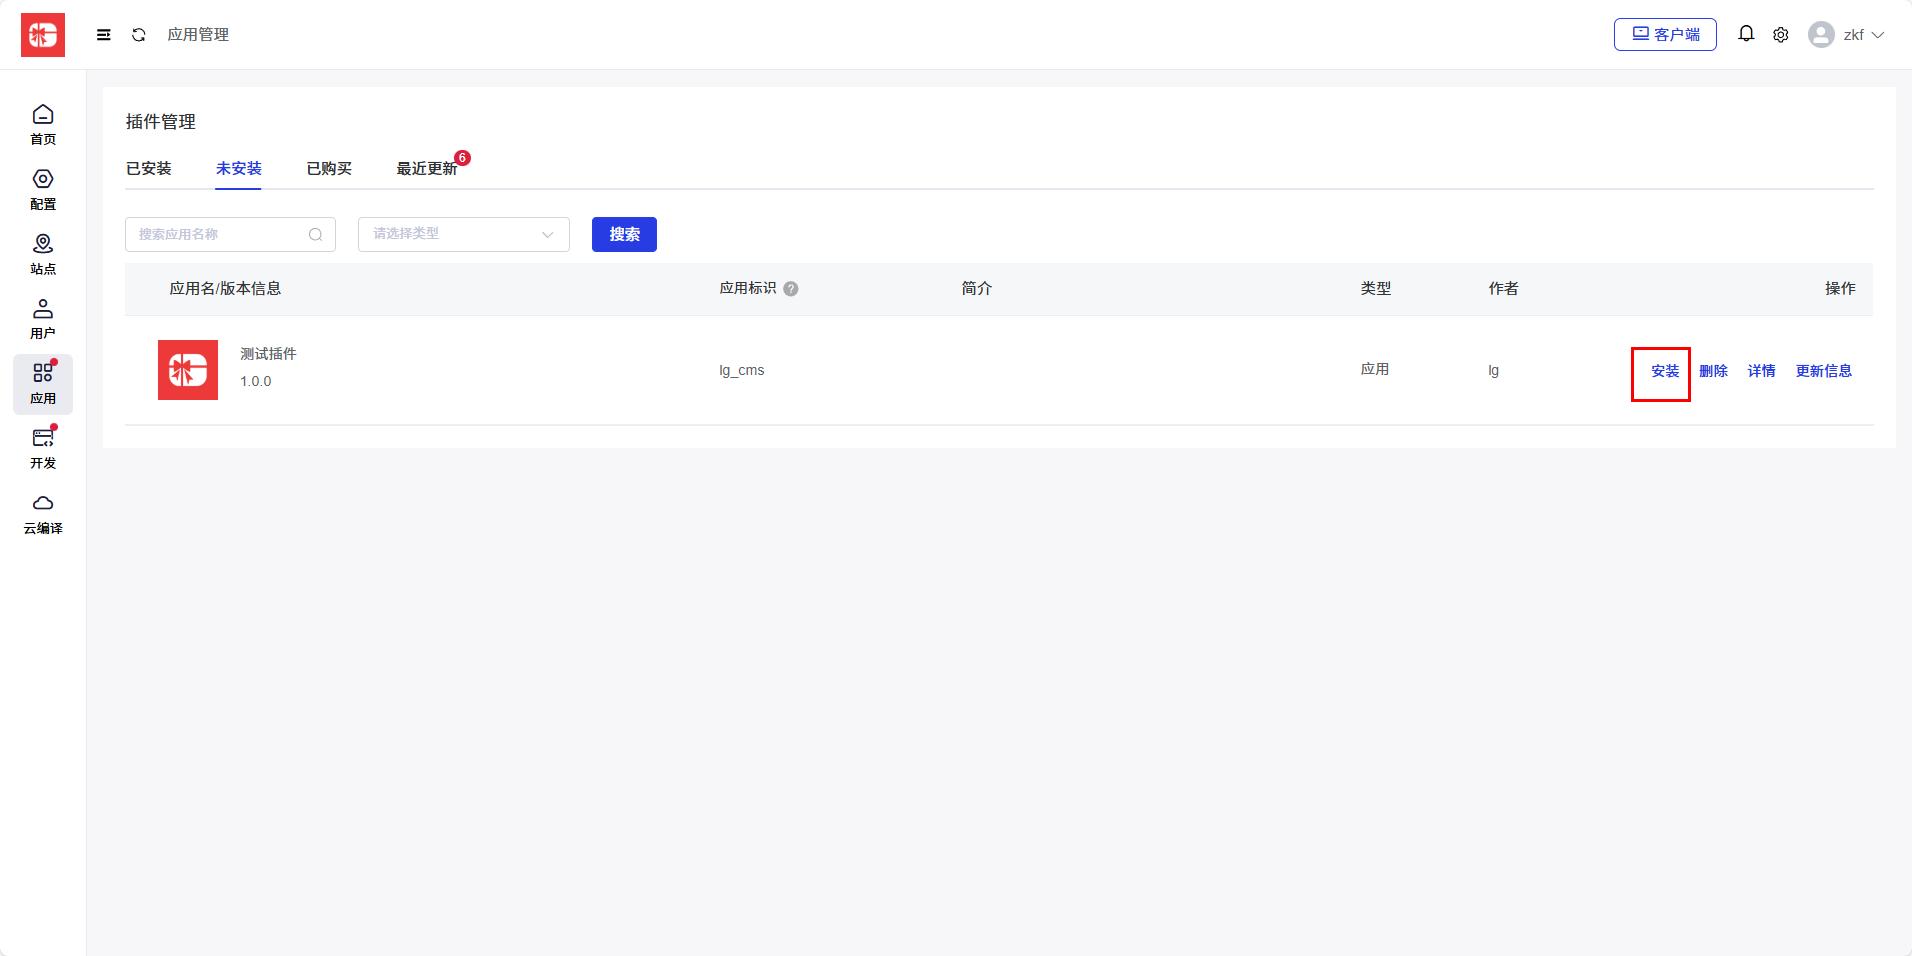Open 站点 in the sidebar
The height and width of the screenshot is (956, 1912).
pyautogui.click(x=43, y=254)
